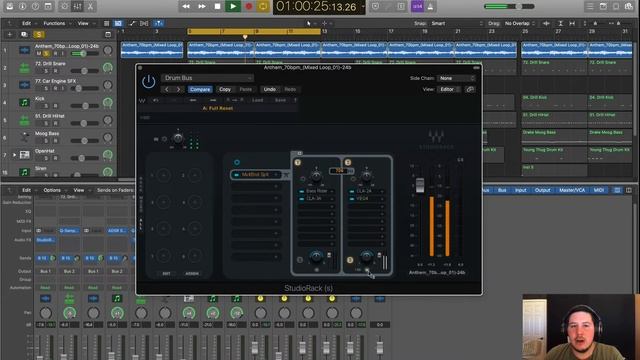Open tracks area View menu
Viewport: 640px width, 360px height.
click(83, 24)
